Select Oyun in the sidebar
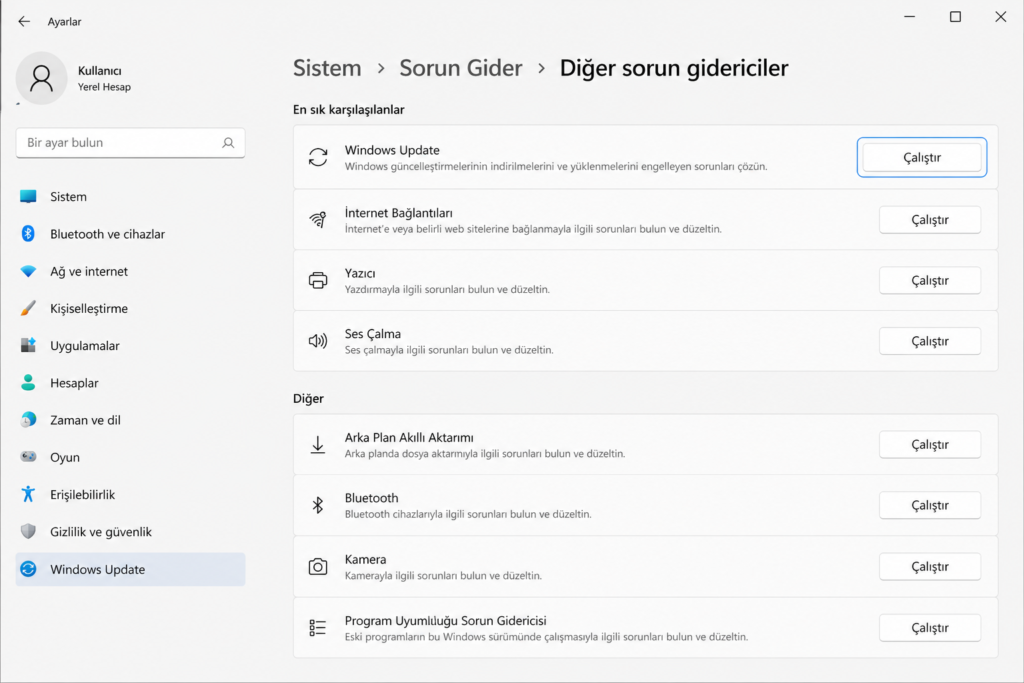1024x683 pixels. 131,457
